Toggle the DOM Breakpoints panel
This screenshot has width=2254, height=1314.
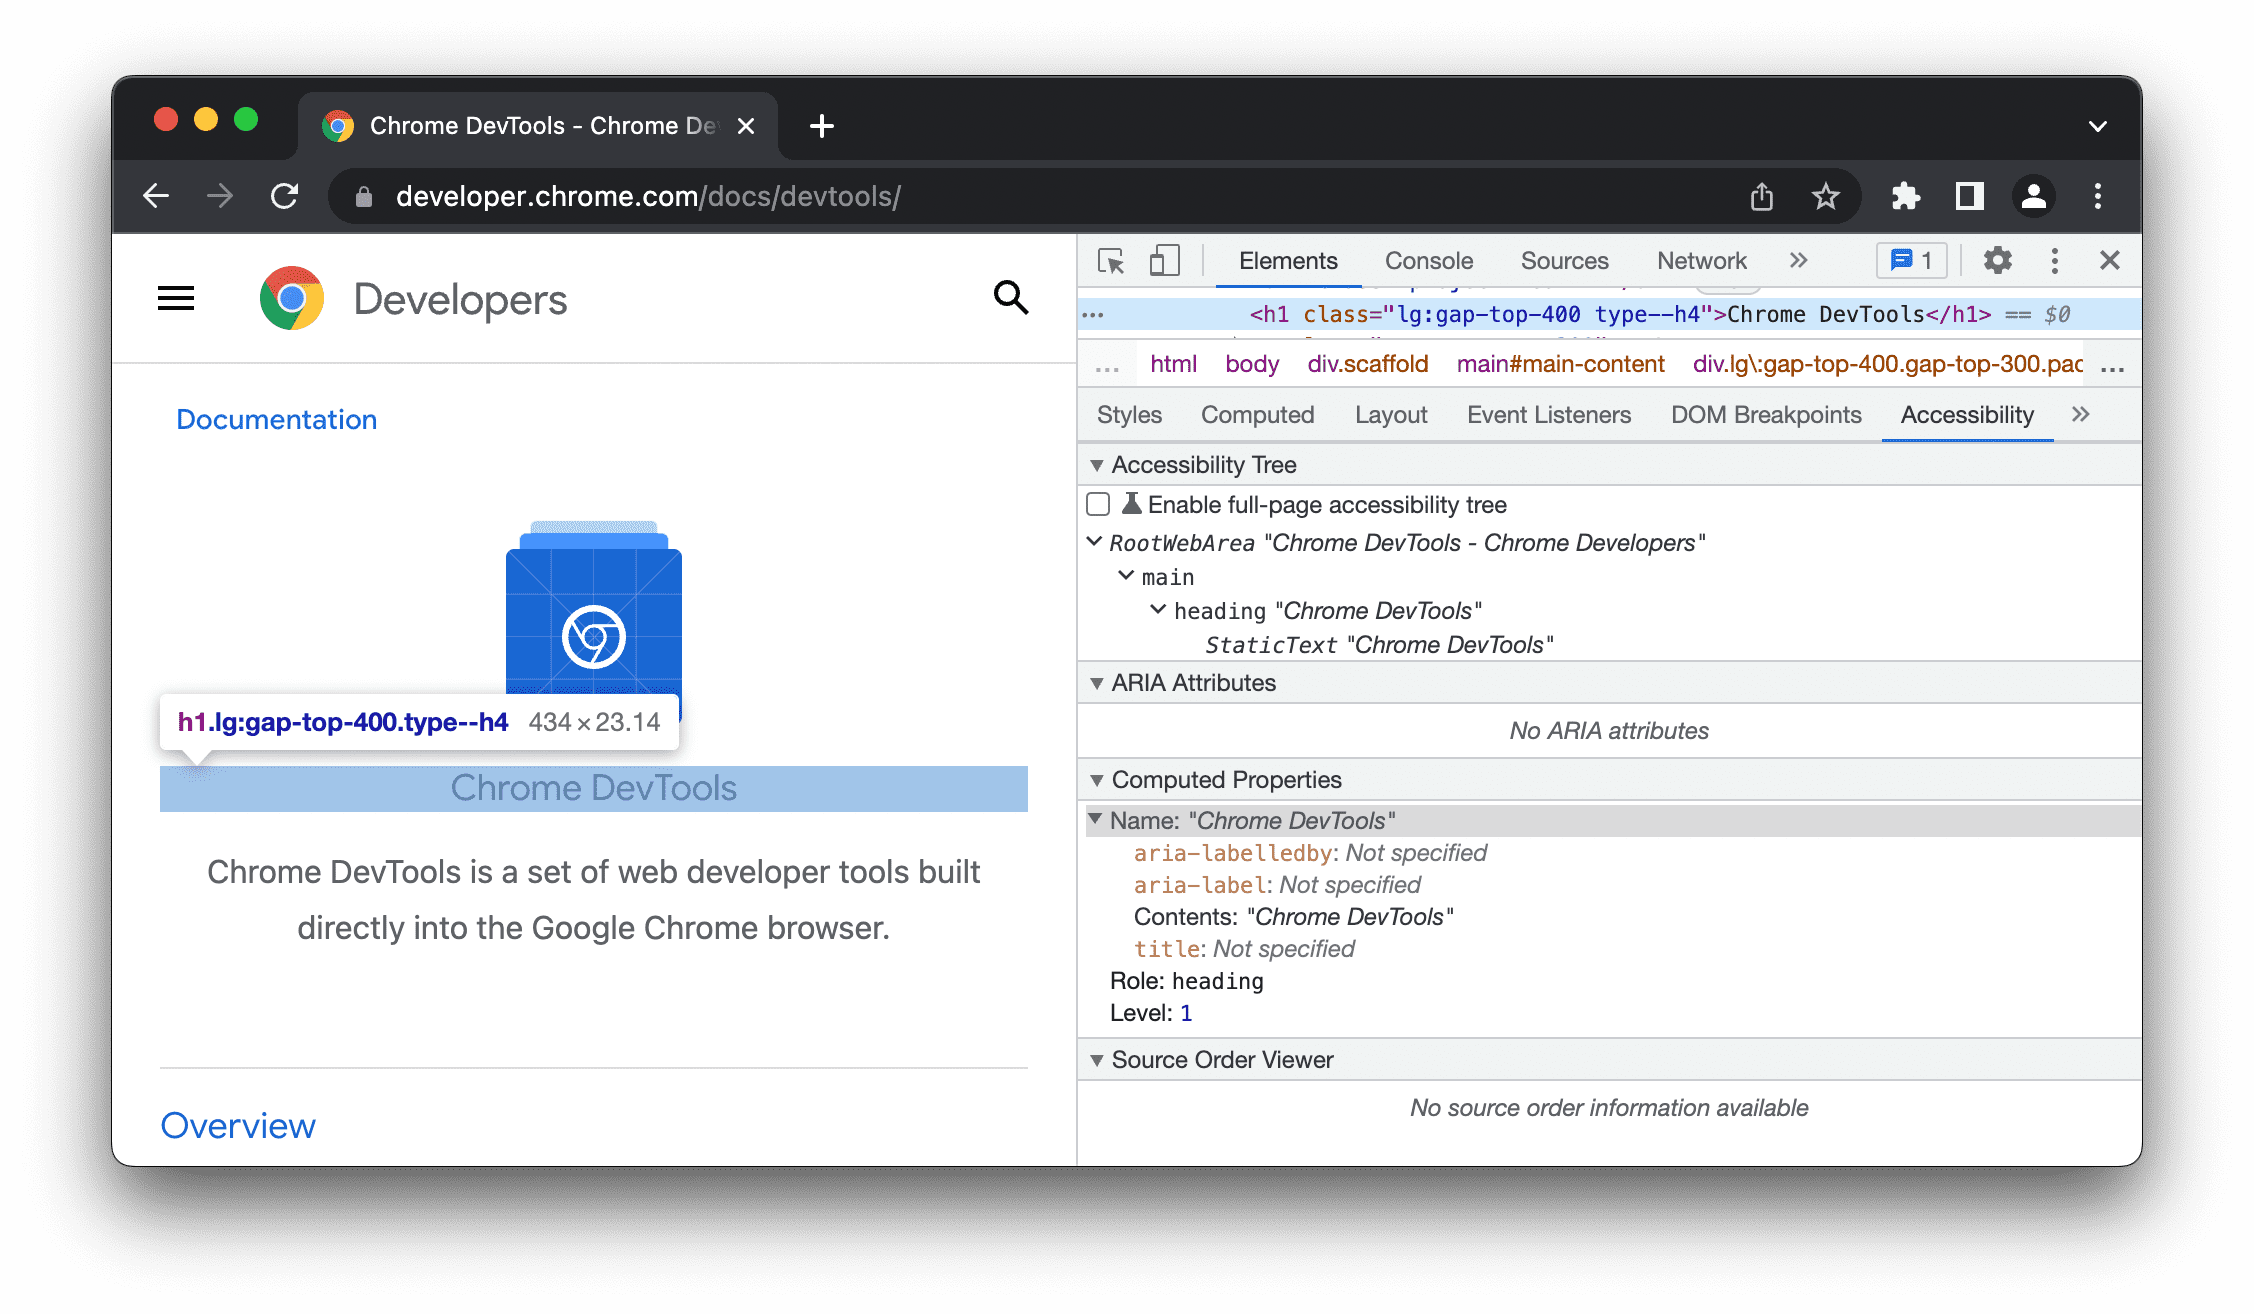click(x=1764, y=413)
